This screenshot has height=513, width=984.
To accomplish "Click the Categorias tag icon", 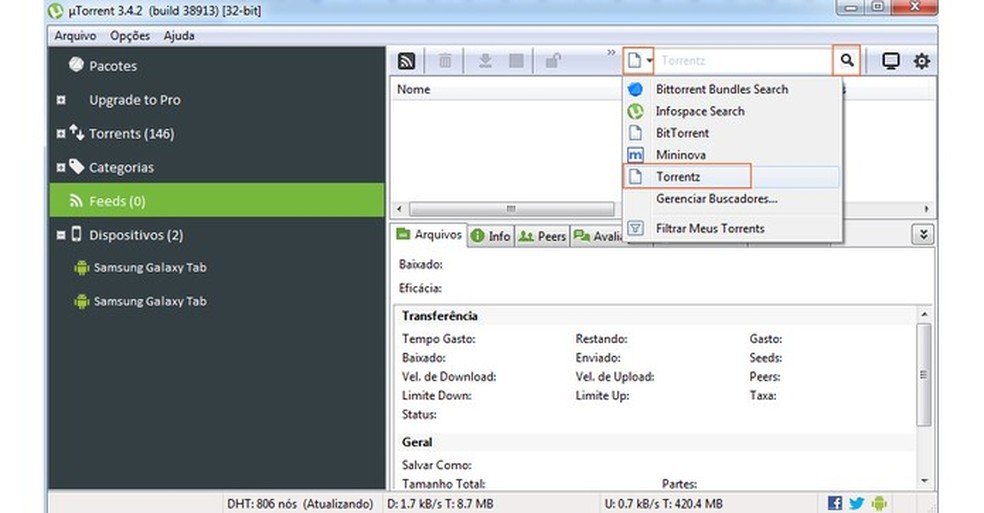I will pos(77,166).
